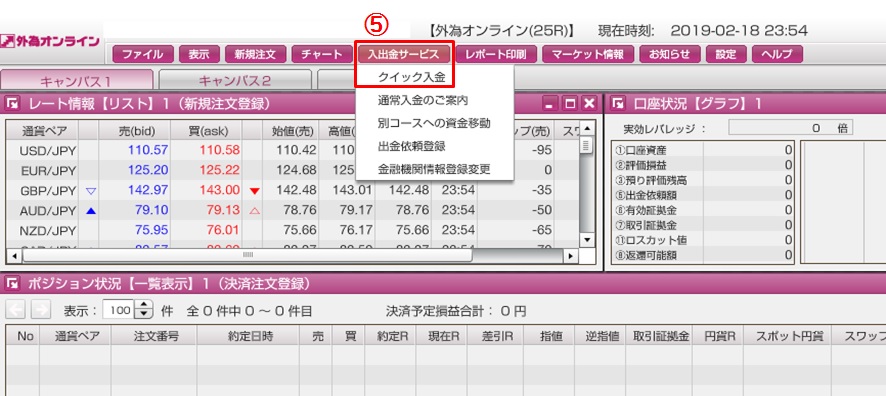Close the レート情報 panel

589,103
